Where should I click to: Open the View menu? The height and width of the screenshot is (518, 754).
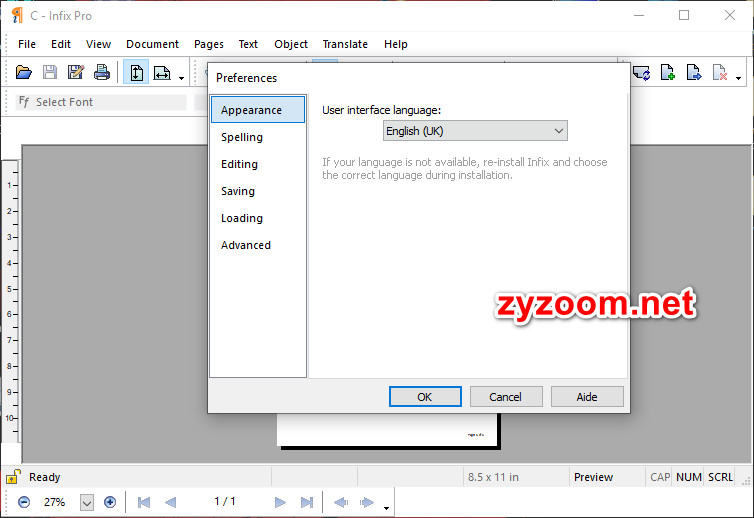98,44
